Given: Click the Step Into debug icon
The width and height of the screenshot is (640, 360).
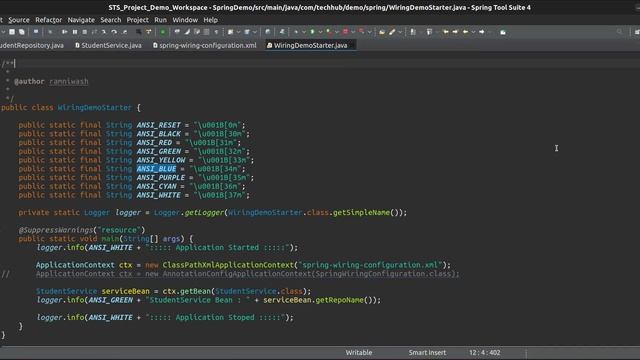Looking at the screenshot, I should pos(104,32).
